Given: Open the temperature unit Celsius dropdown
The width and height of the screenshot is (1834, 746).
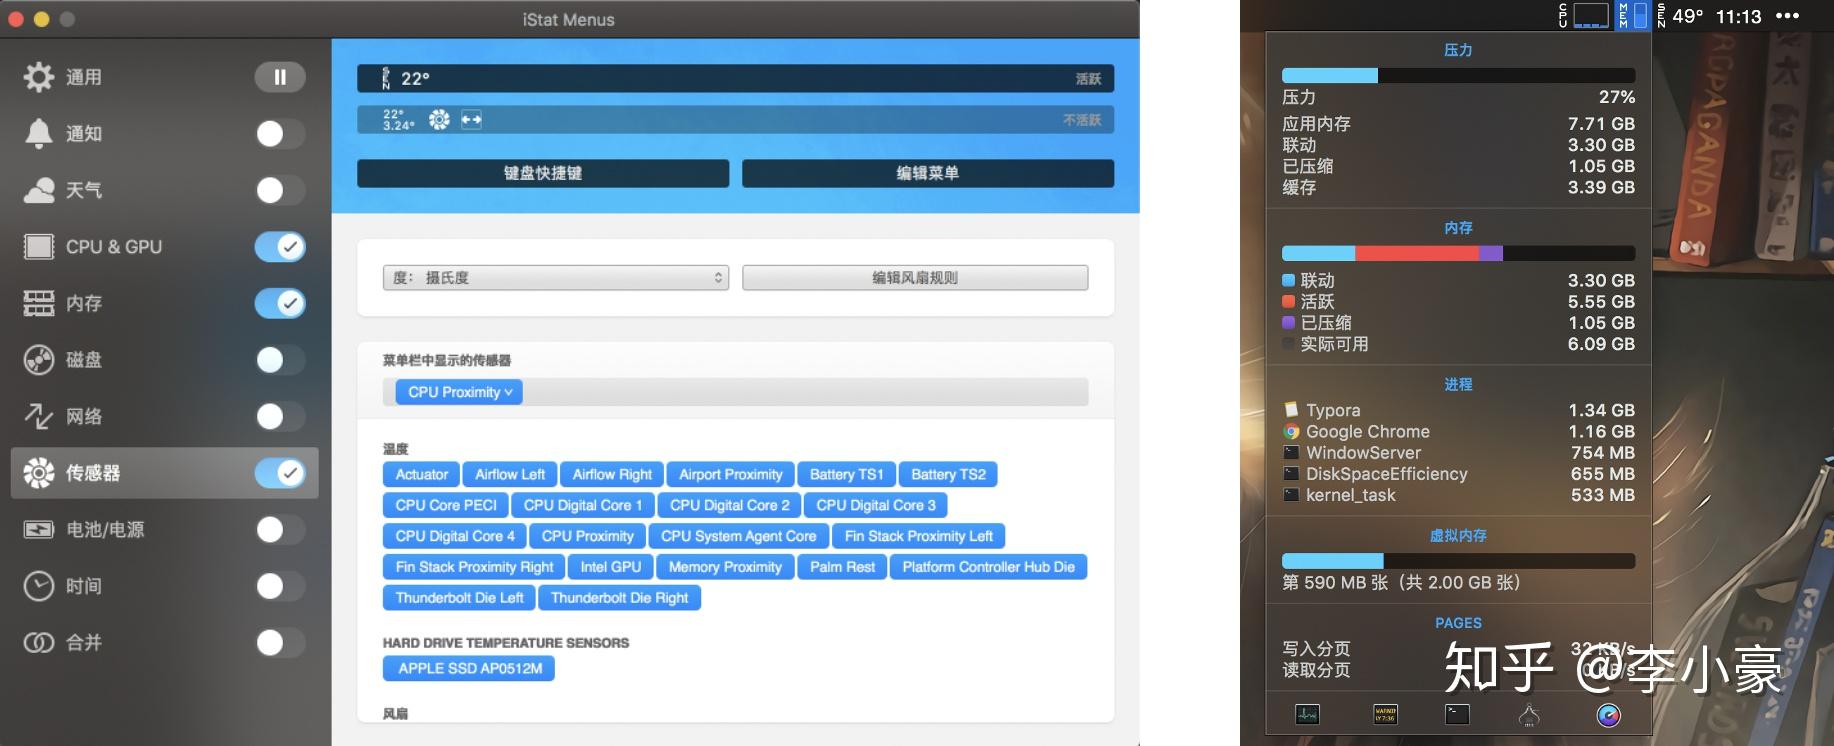Looking at the screenshot, I should pyautogui.click(x=555, y=278).
